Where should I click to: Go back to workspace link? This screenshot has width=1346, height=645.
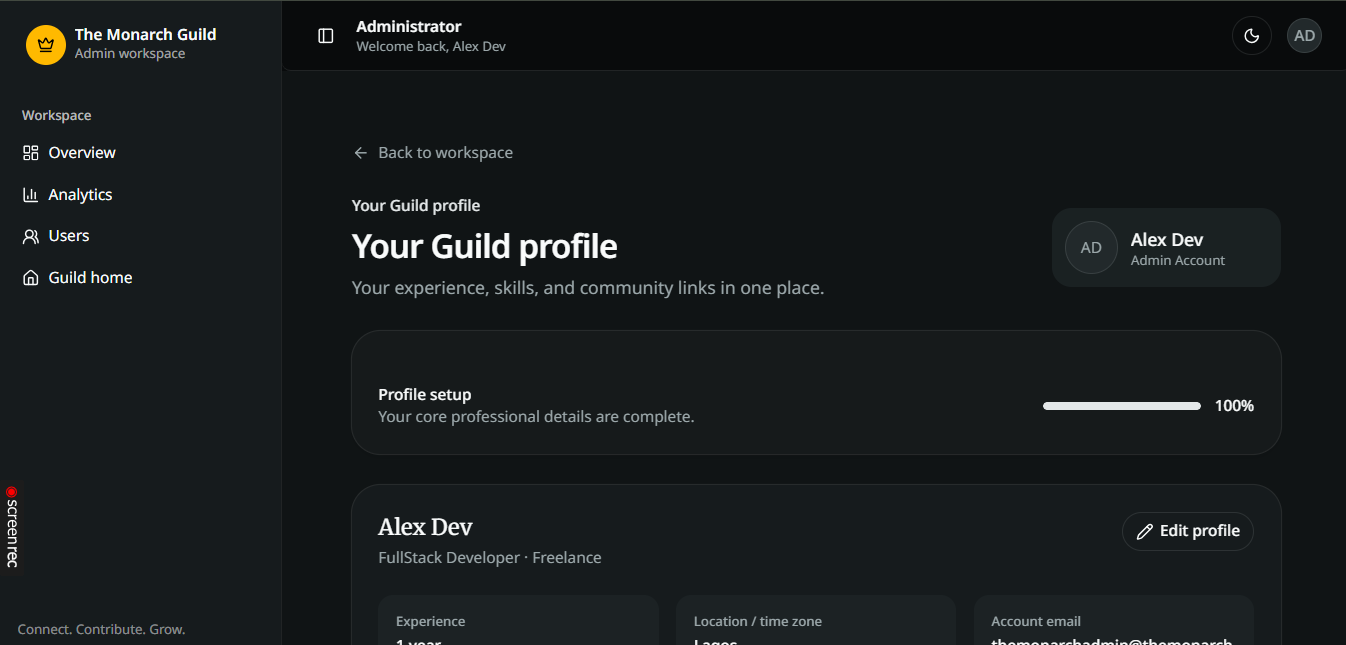[x=433, y=153]
